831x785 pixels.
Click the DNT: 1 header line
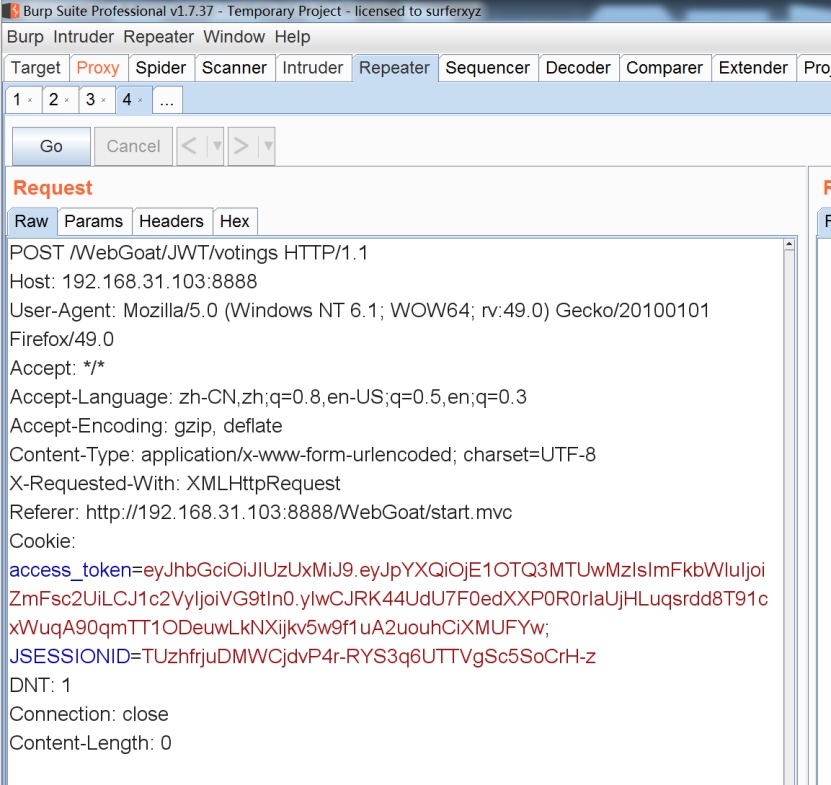[x=40, y=685]
